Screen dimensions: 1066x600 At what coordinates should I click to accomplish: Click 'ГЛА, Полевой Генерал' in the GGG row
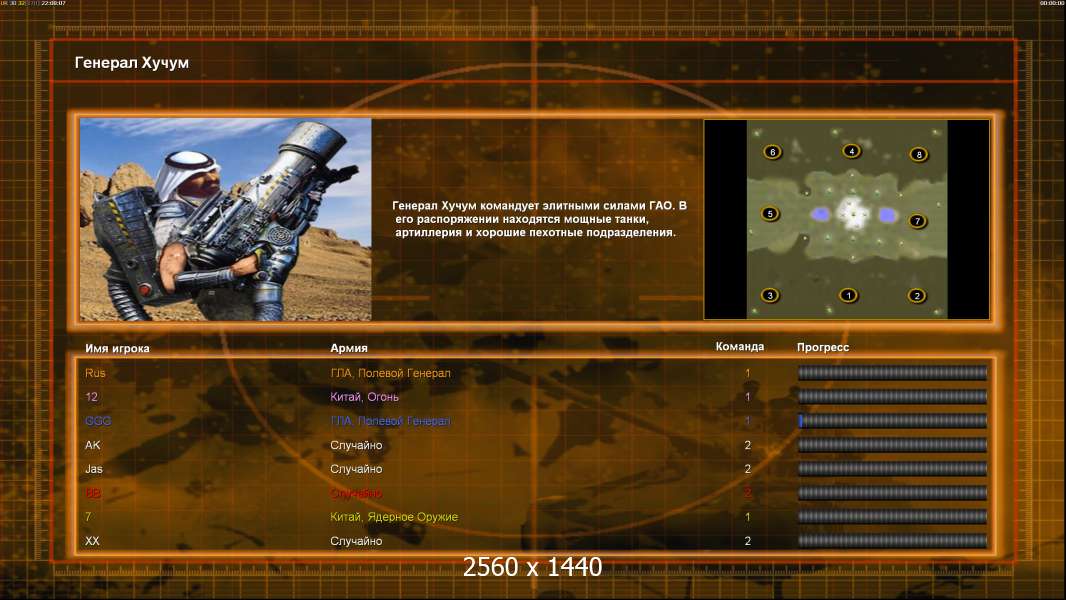pyautogui.click(x=390, y=421)
